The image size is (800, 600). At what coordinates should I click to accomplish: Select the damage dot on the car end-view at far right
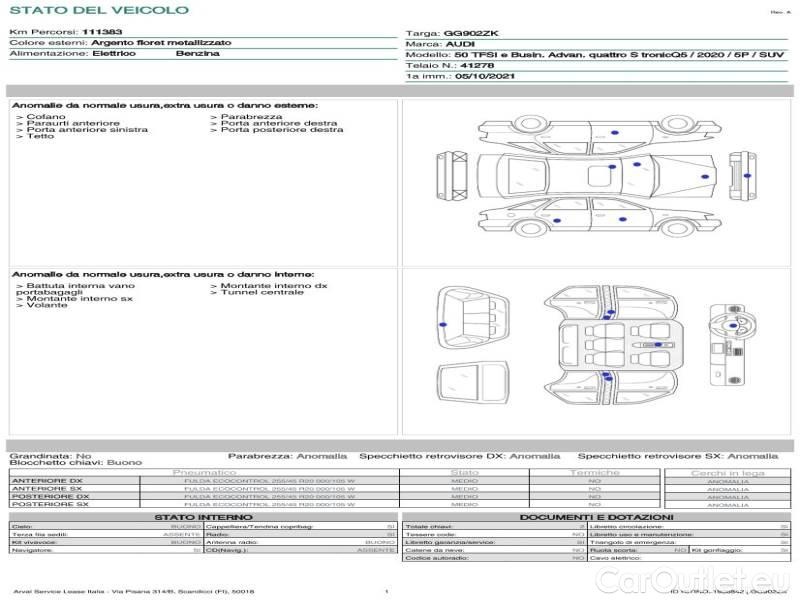pos(746,175)
